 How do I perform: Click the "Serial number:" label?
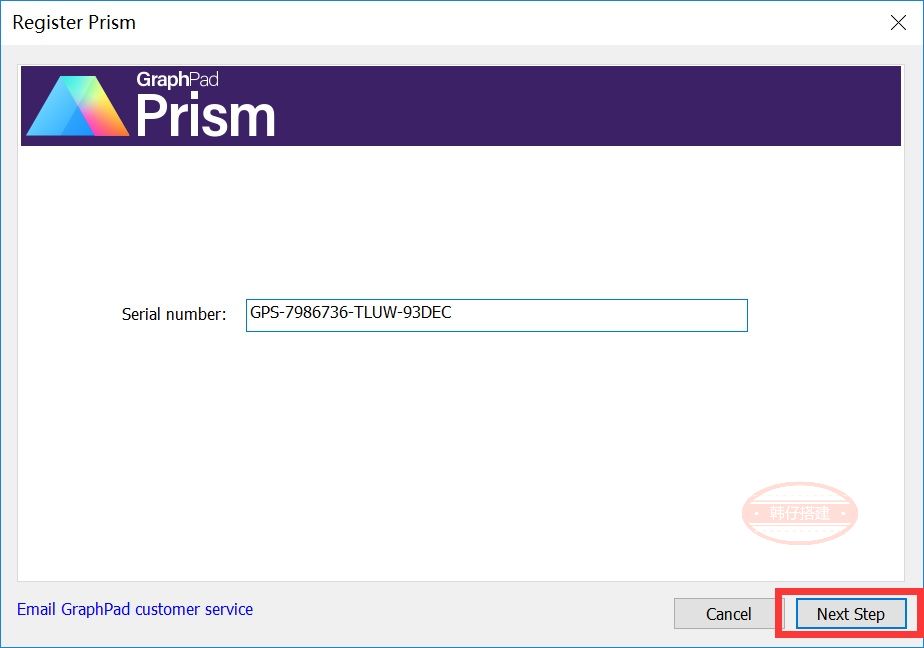[x=174, y=315]
